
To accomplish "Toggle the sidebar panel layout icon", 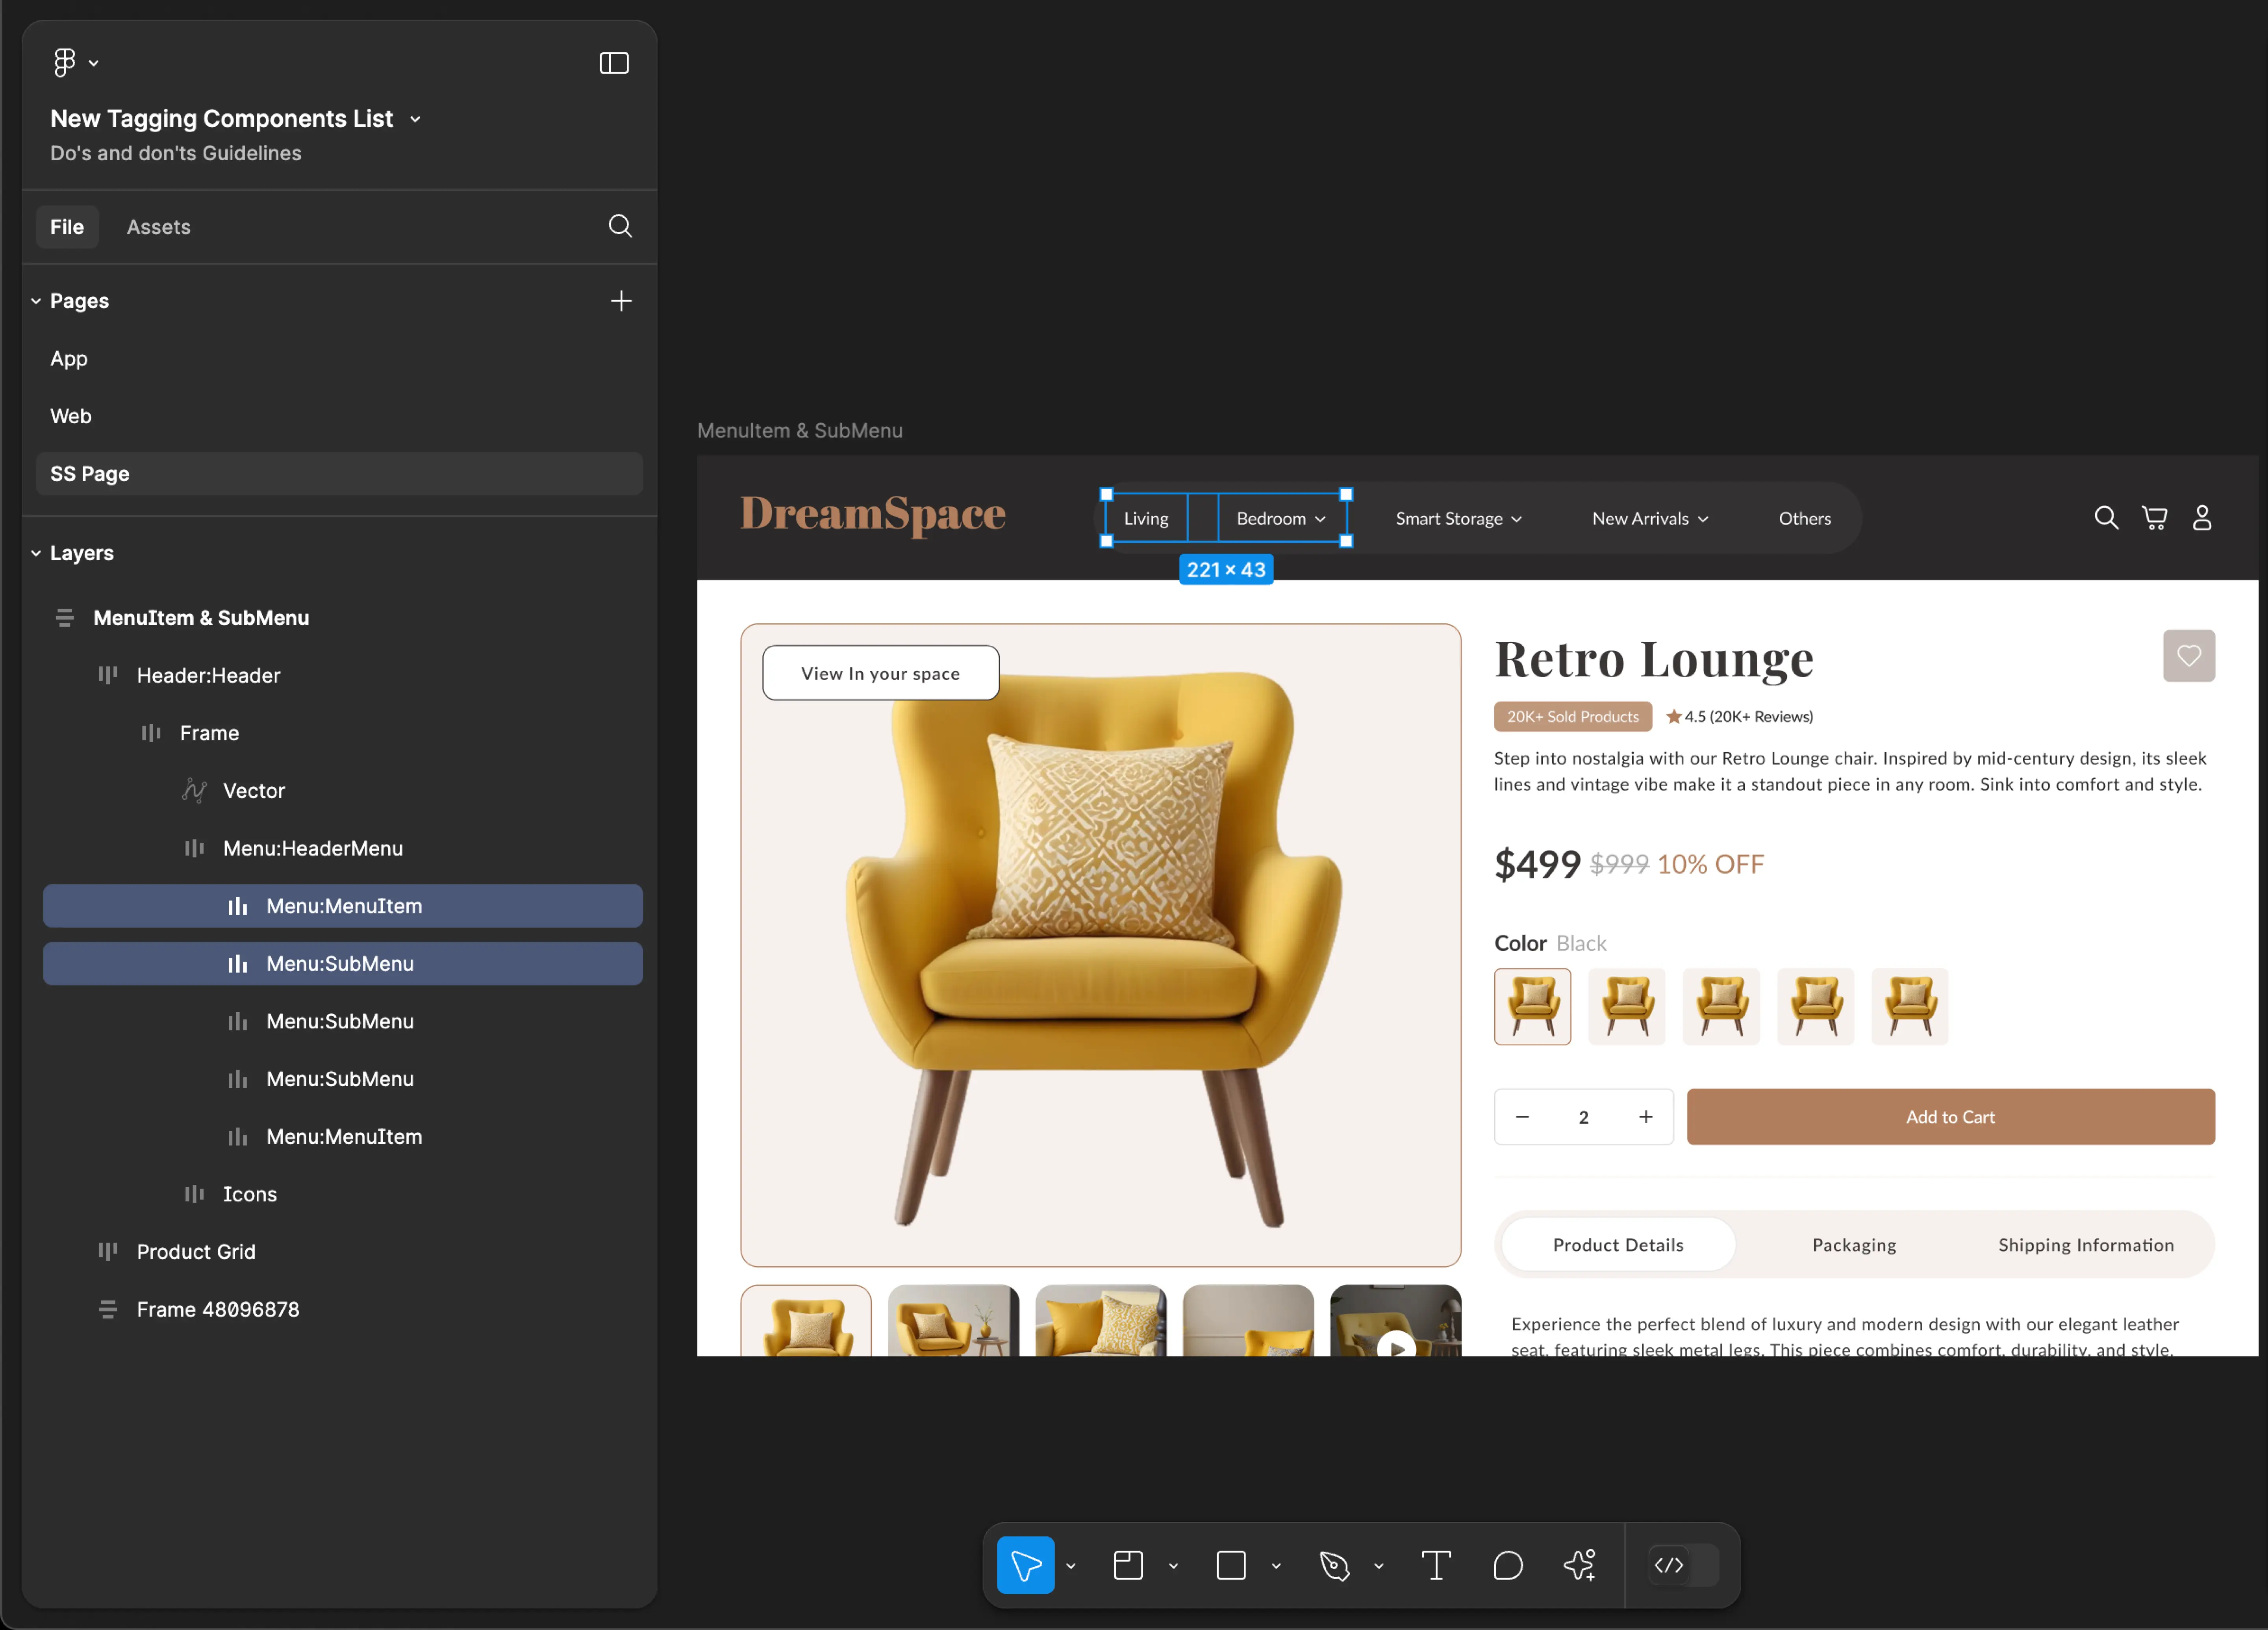I will coord(613,63).
